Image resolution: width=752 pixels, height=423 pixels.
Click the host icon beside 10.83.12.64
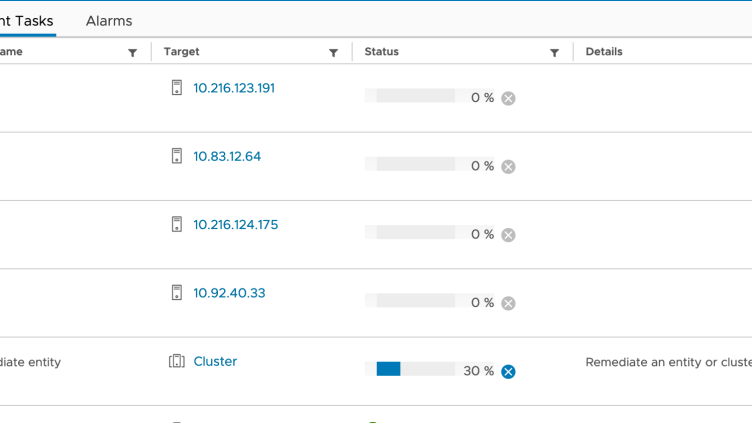click(x=177, y=156)
